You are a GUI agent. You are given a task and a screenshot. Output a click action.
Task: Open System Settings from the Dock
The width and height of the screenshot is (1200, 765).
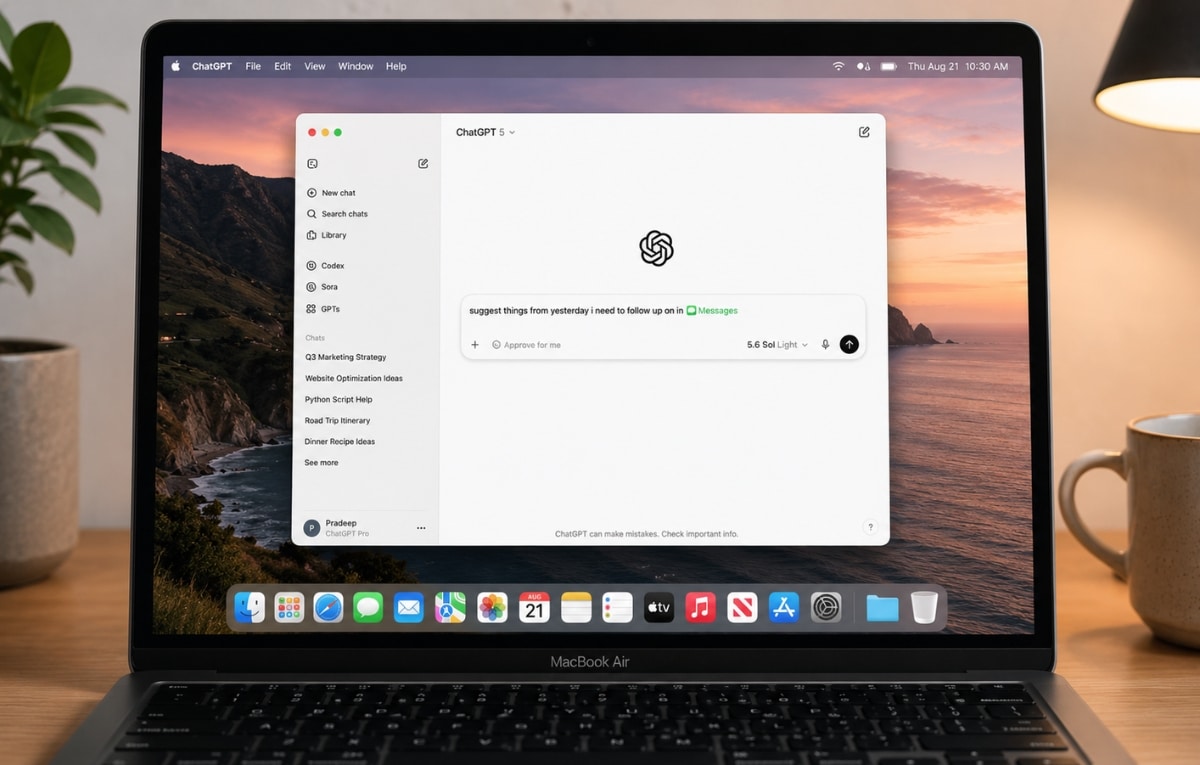point(826,607)
